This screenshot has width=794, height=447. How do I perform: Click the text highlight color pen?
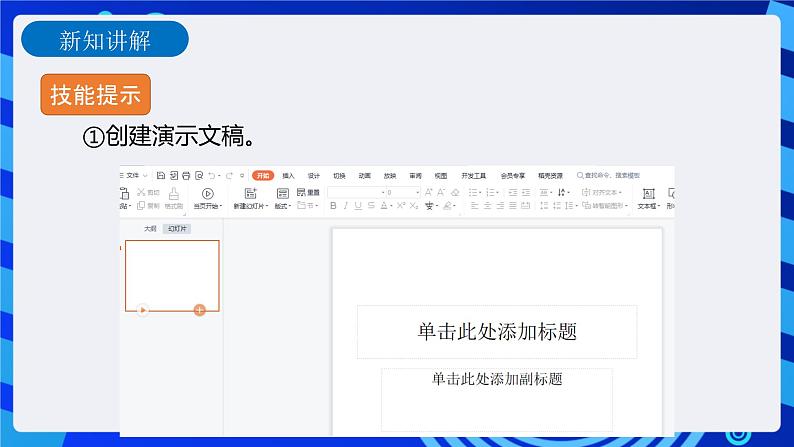point(449,205)
